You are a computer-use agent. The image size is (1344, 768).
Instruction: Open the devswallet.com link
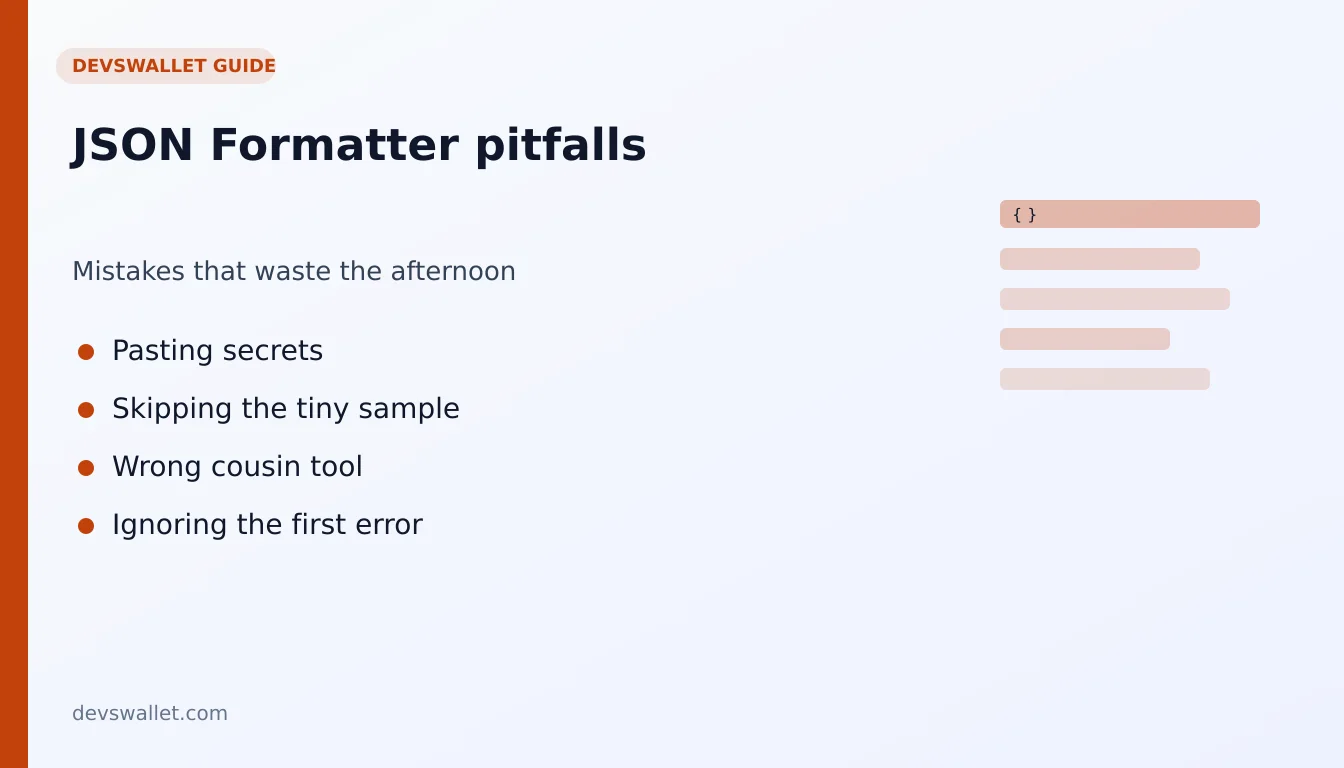150,713
